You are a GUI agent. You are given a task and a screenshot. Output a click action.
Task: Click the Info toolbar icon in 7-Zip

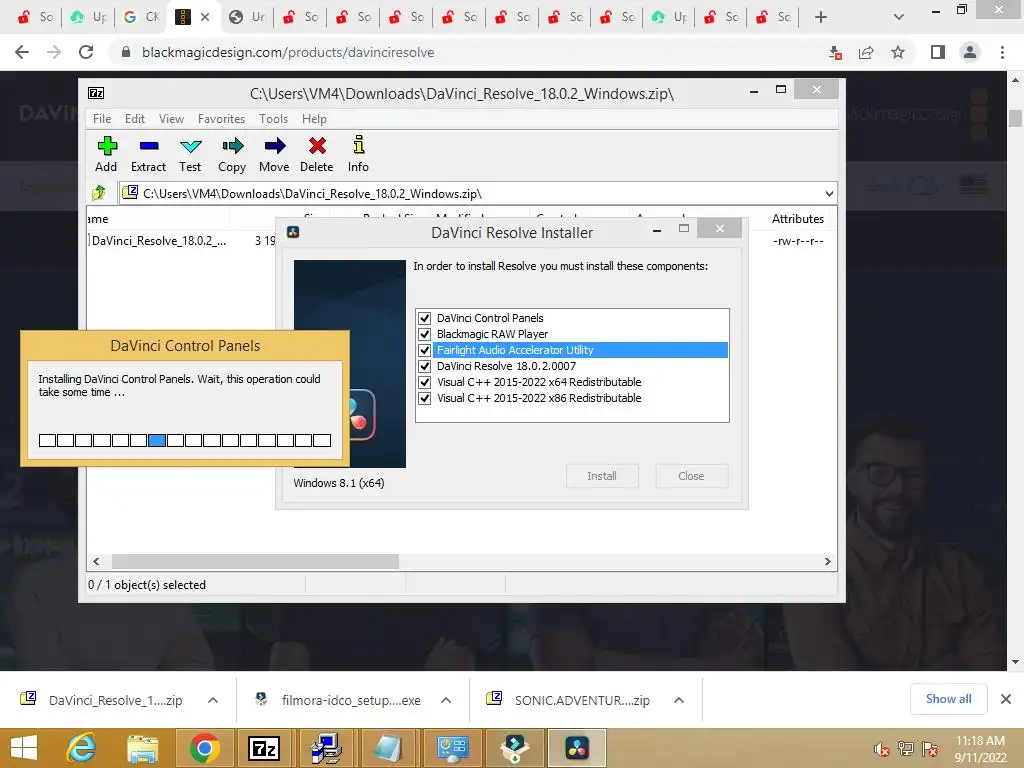359,144
